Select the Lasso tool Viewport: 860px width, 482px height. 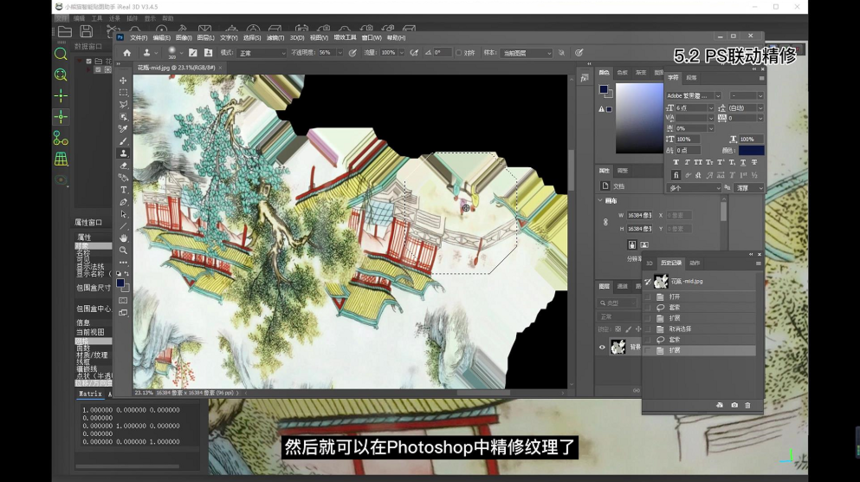[123, 104]
